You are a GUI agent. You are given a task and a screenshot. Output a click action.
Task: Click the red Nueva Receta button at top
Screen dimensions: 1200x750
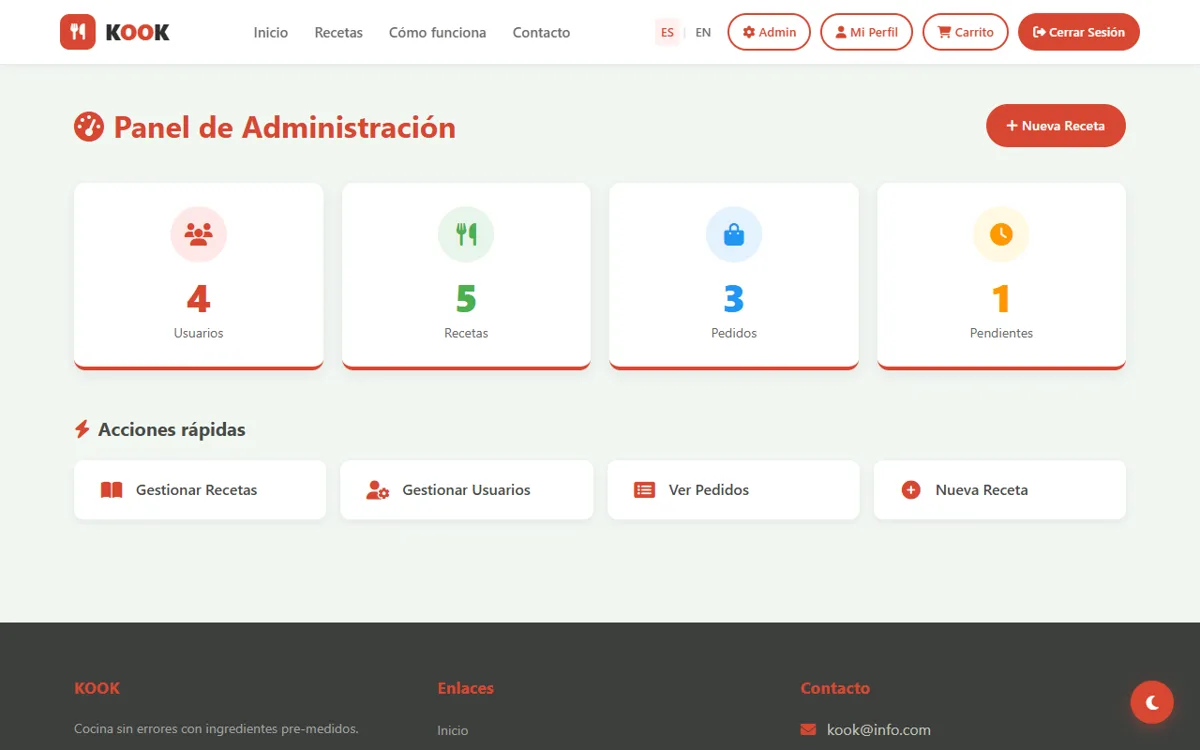[1056, 126]
